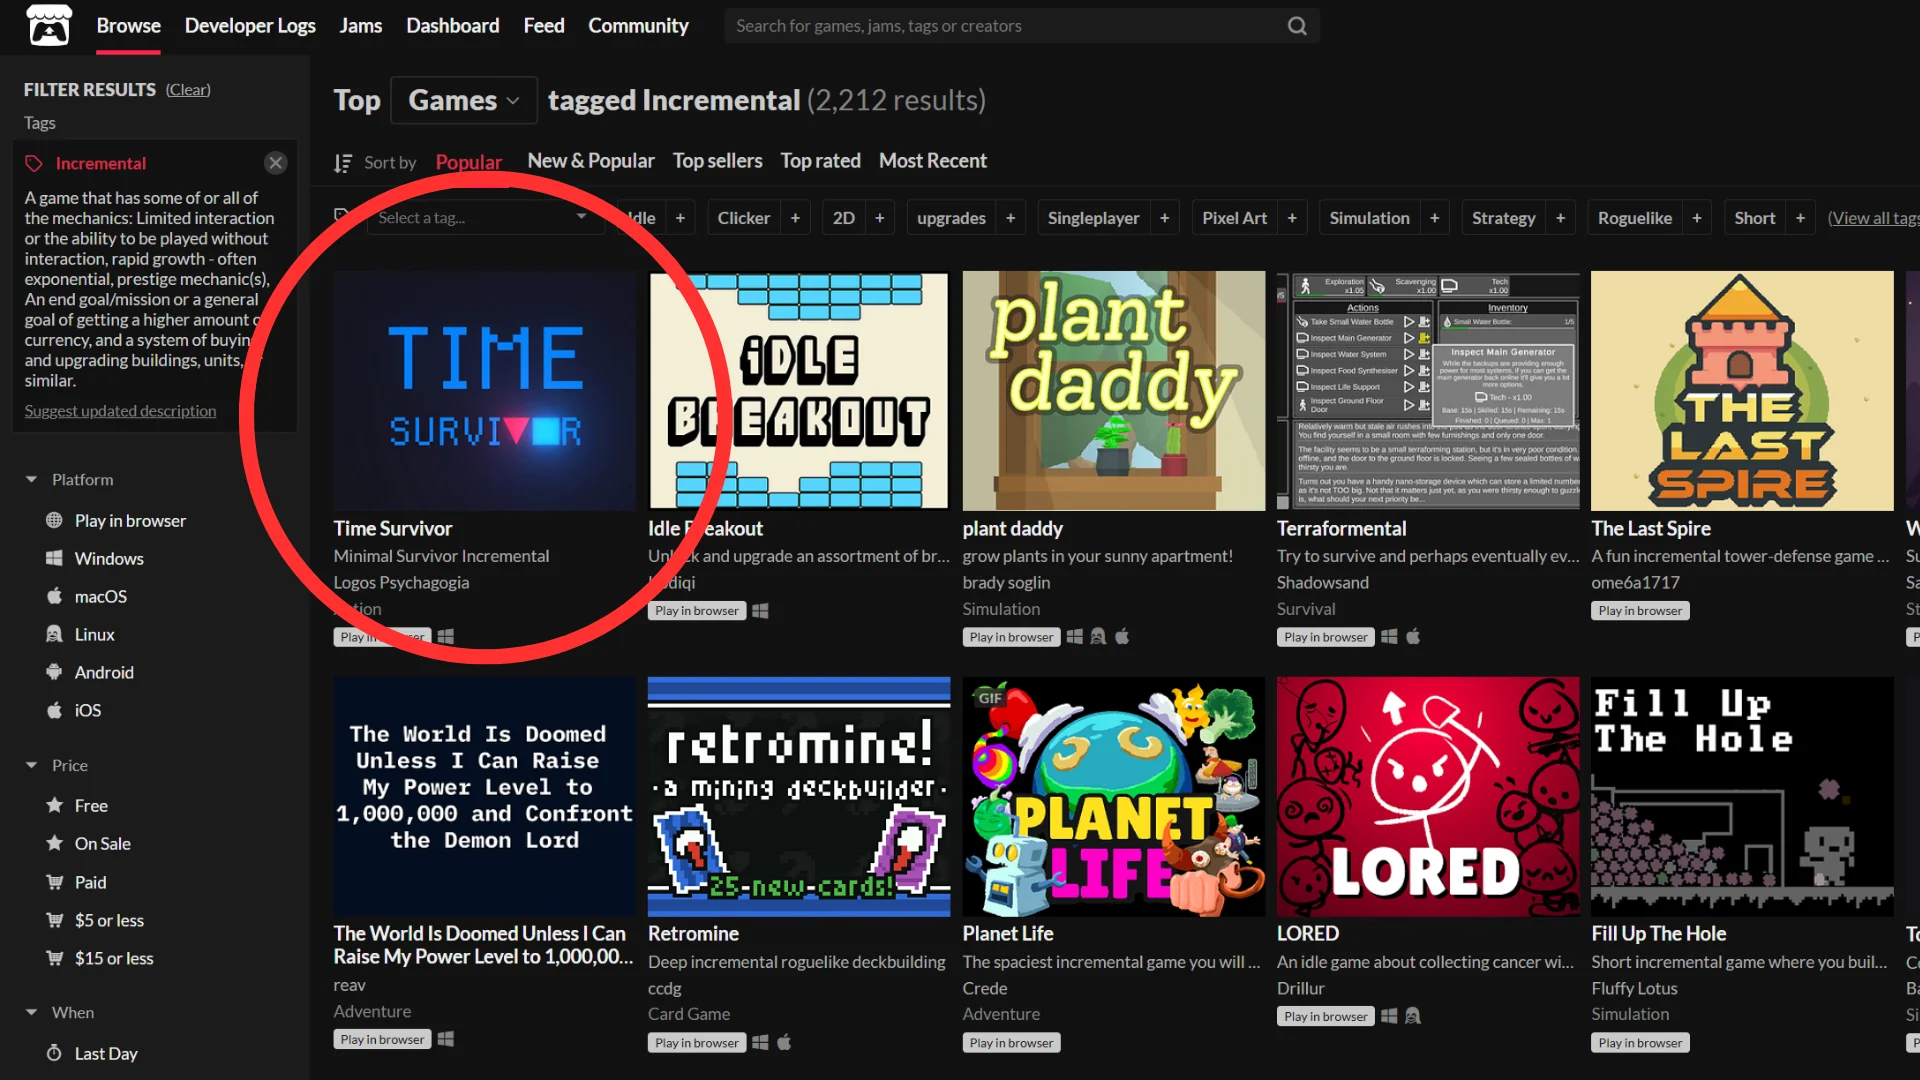Add the Pixel Art tag with plus
The image size is (1920, 1080).
[x=1292, y=218]
